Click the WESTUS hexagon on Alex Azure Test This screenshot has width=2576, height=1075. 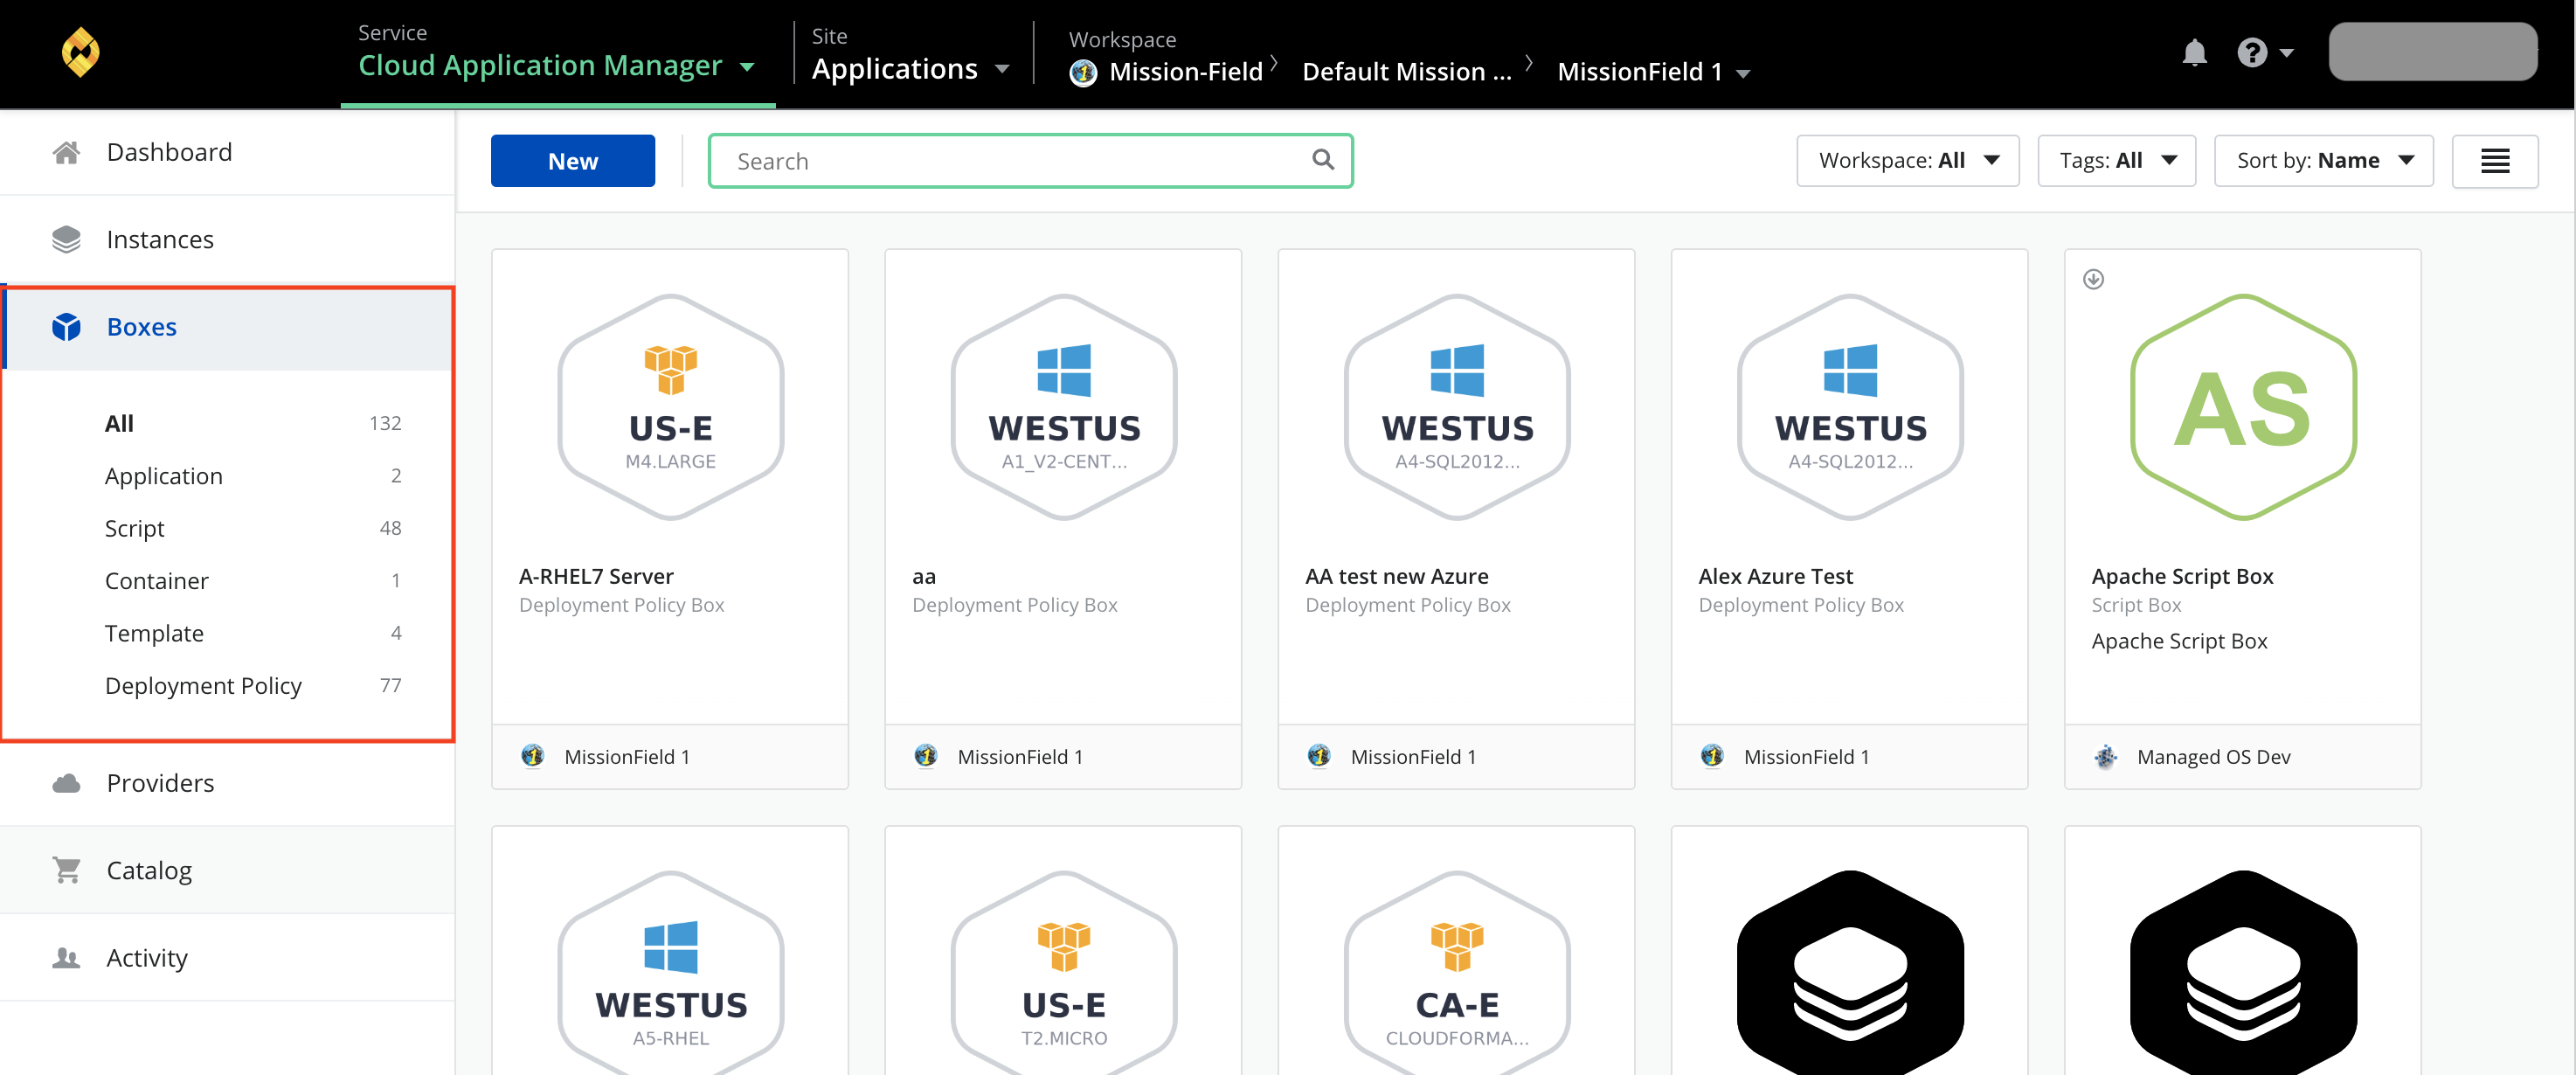pyautogui.click(x=1850, y=407)
